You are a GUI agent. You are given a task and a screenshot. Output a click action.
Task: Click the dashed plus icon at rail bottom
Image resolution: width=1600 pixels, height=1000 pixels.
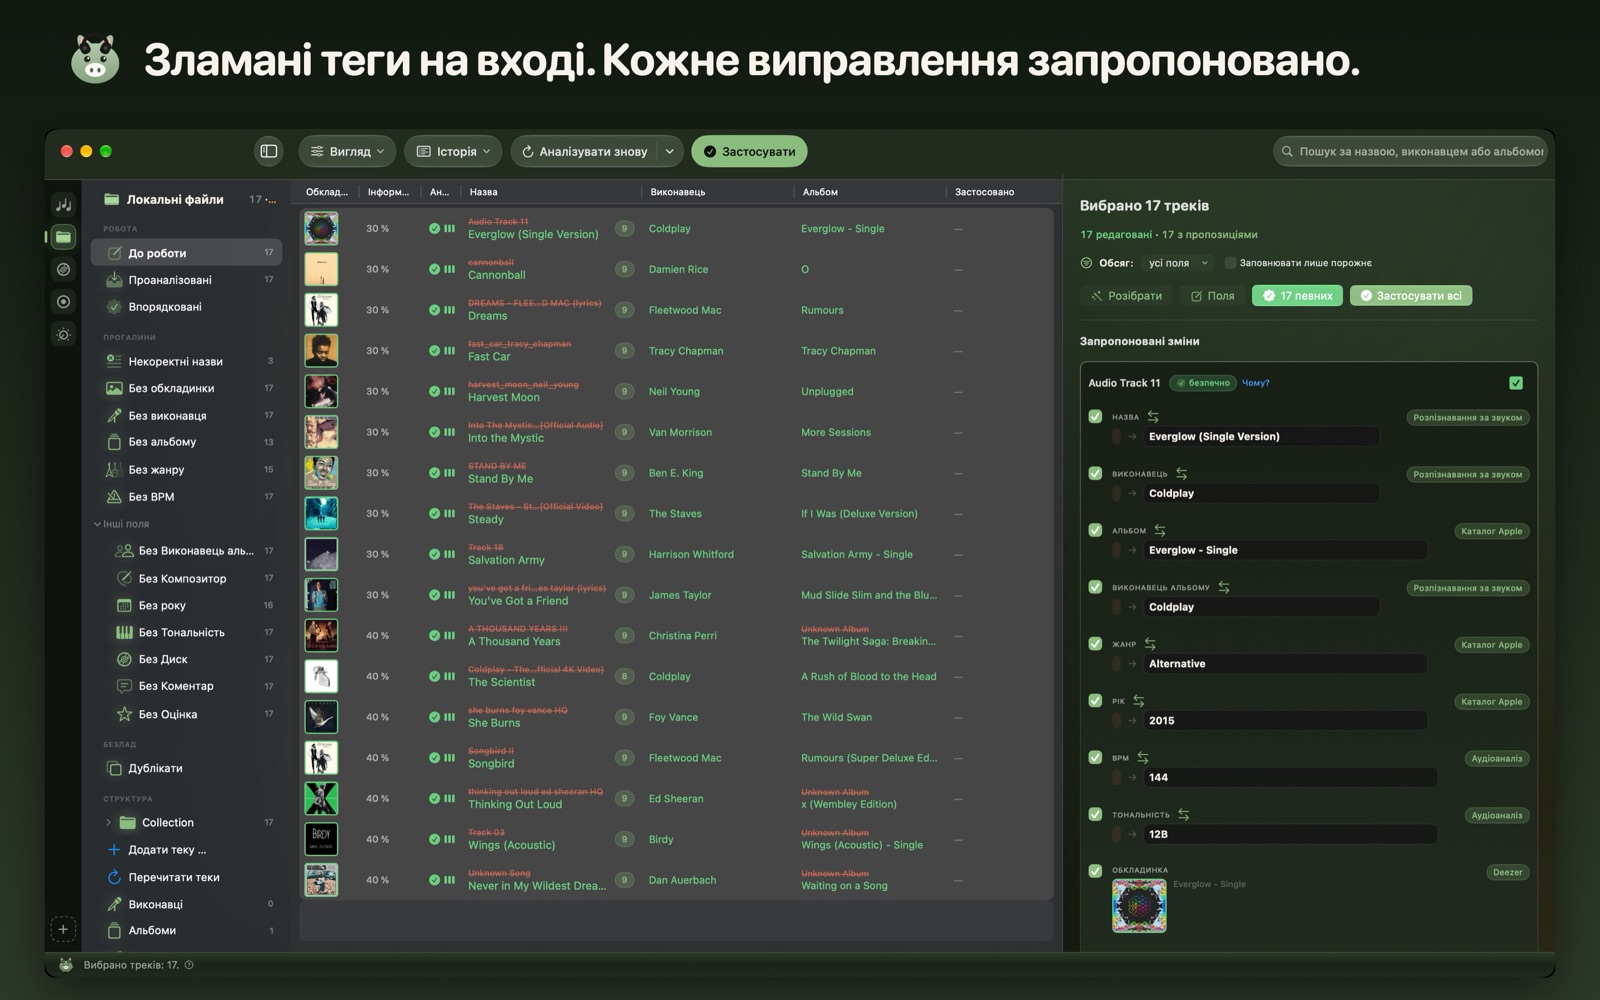63,929
